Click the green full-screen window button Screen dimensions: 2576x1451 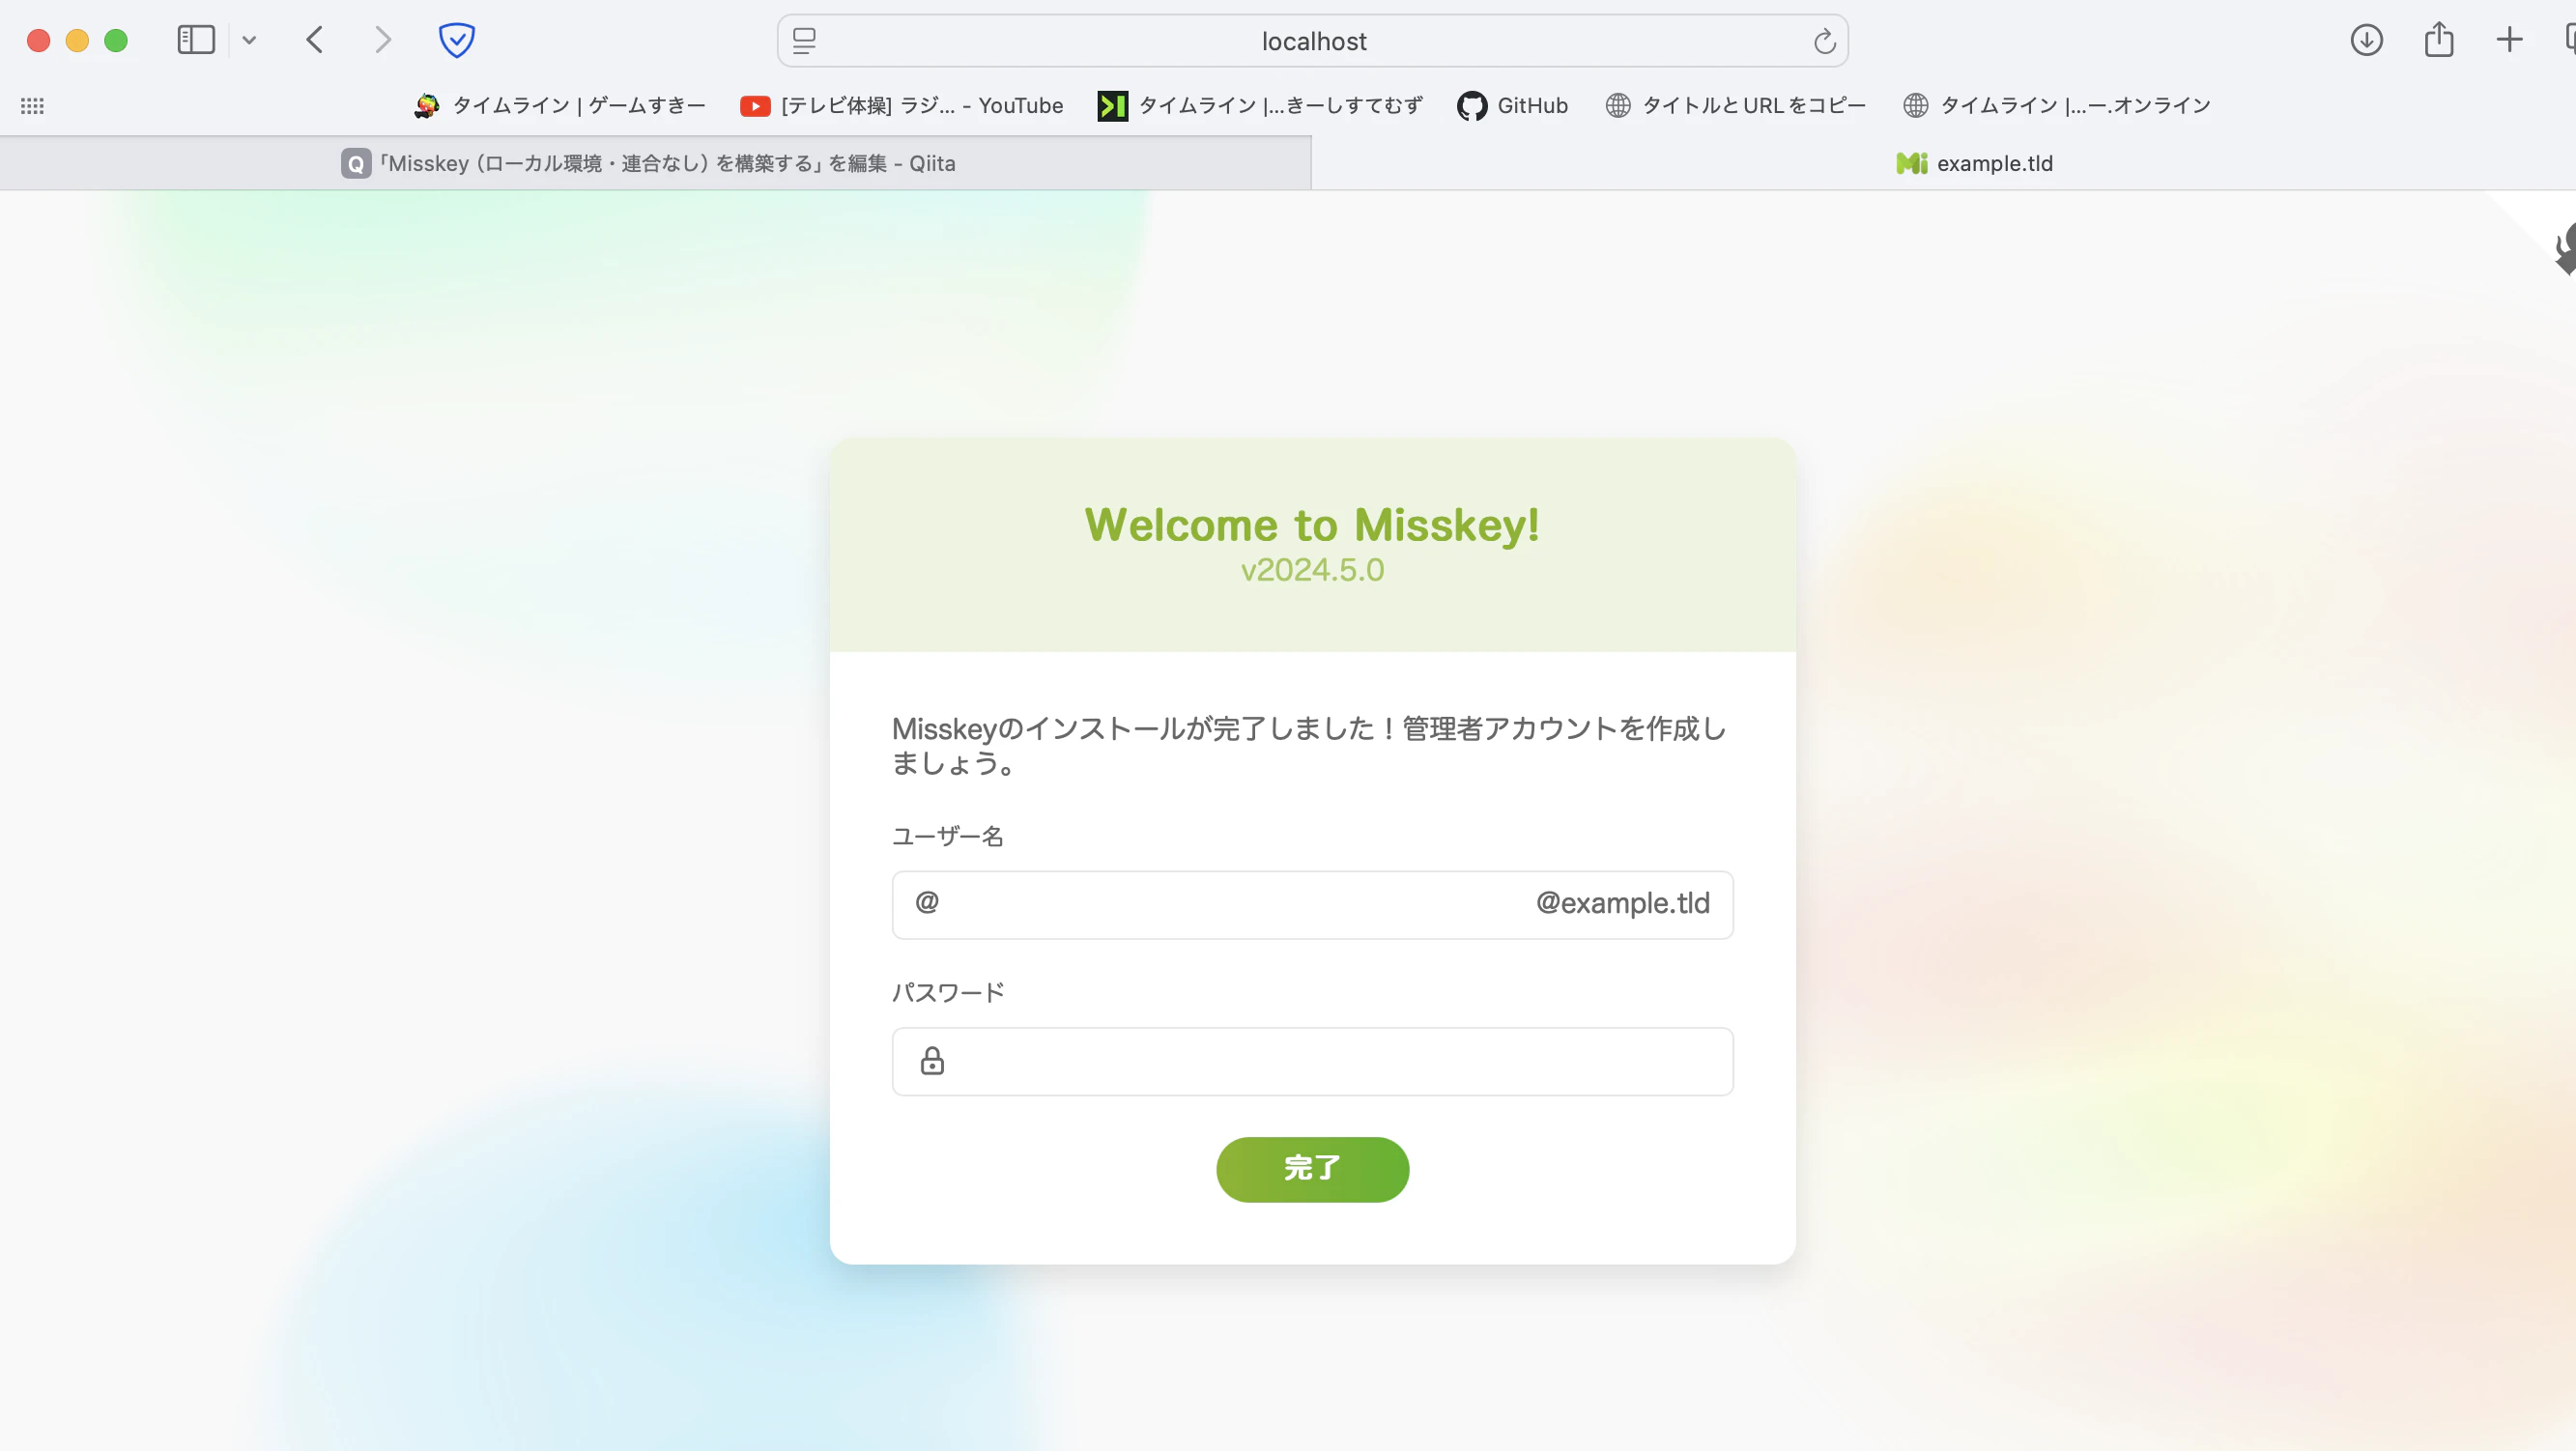(x=116, y=40)
